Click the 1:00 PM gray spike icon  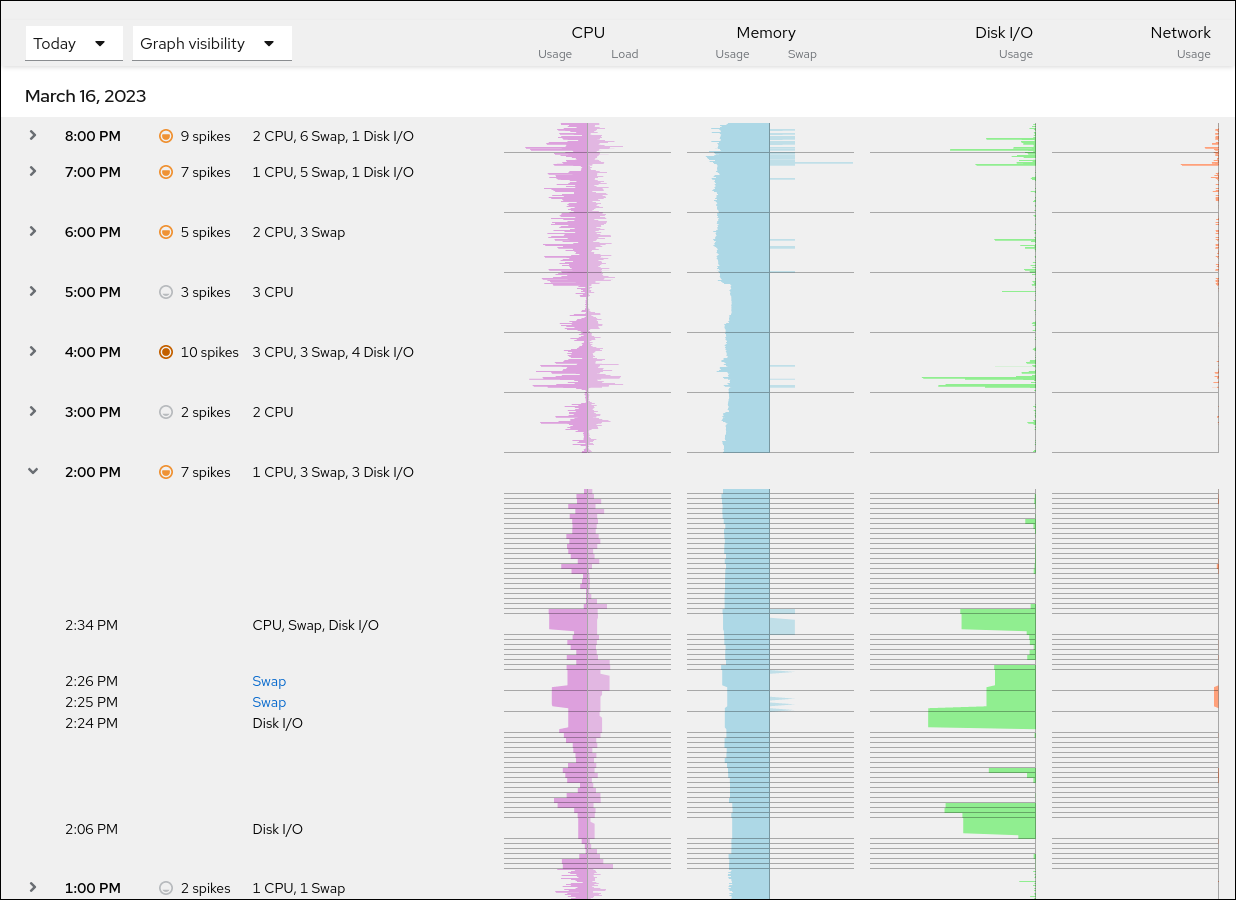click(166, 888)
